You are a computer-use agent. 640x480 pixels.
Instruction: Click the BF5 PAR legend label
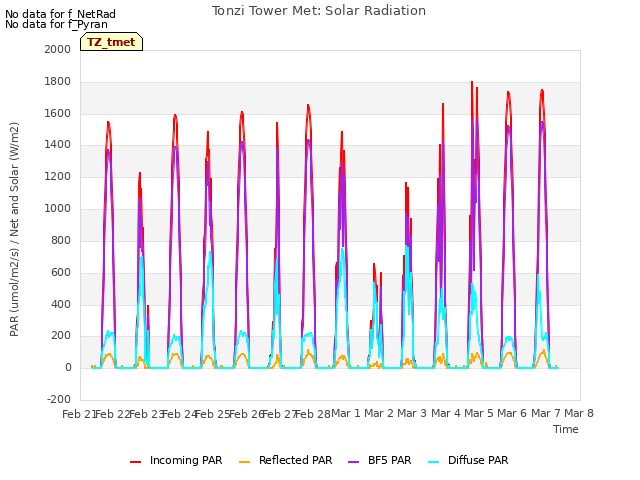point(389,460)
